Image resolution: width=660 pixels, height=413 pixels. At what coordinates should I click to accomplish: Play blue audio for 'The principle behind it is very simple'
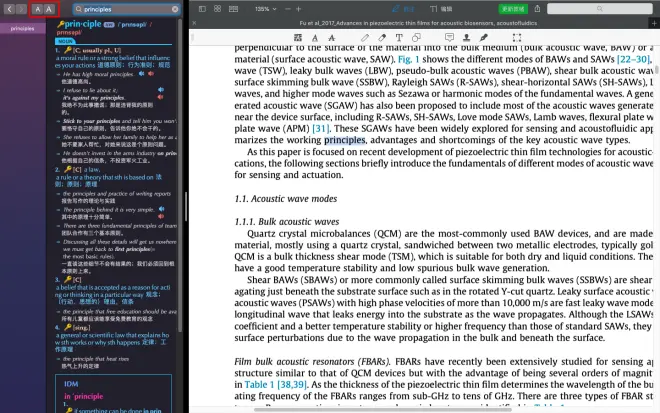(162, 209)
